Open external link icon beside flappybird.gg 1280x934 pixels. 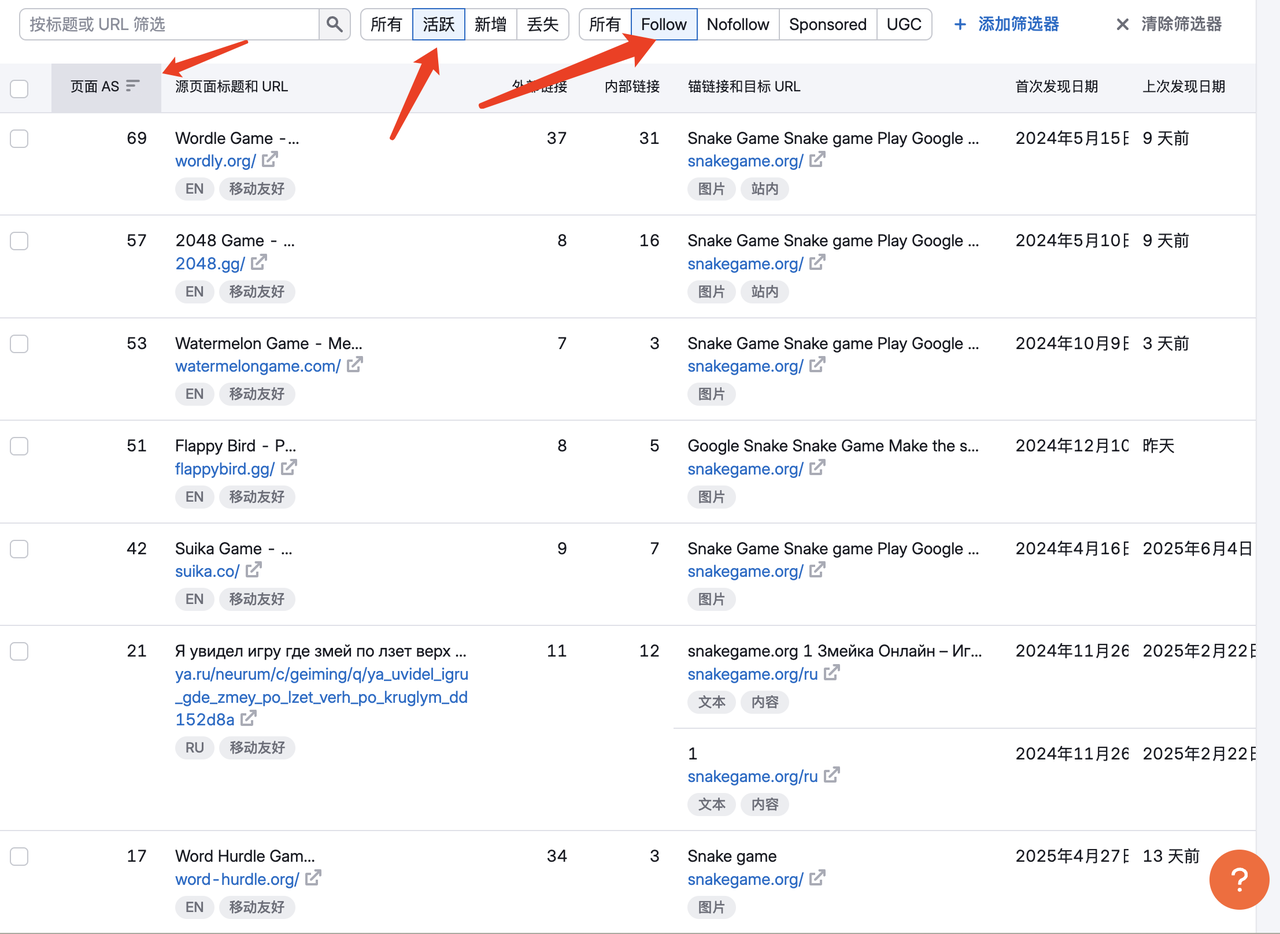pyautogui.click(x=288, y=467)
